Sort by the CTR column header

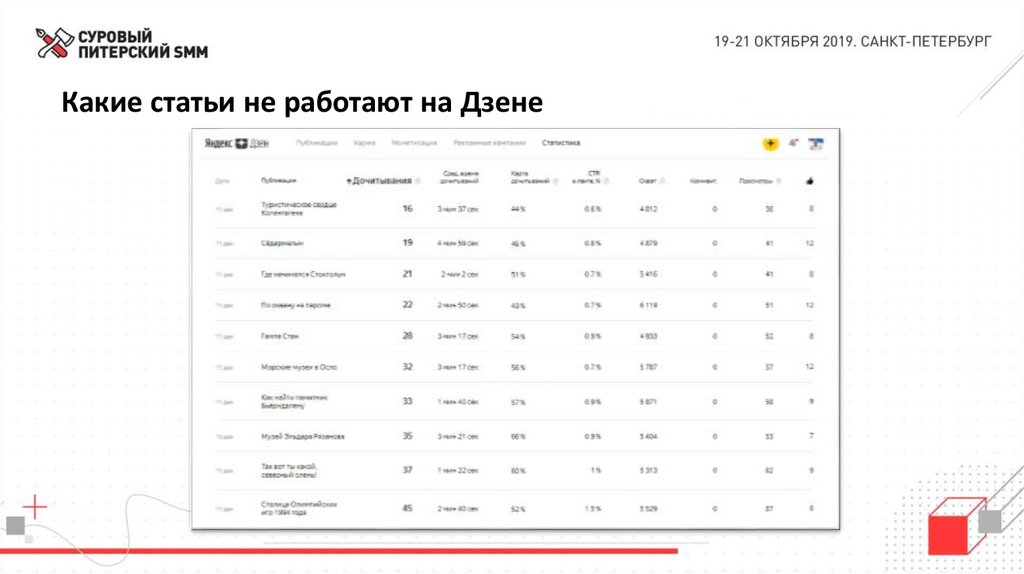tap(588, 177)
